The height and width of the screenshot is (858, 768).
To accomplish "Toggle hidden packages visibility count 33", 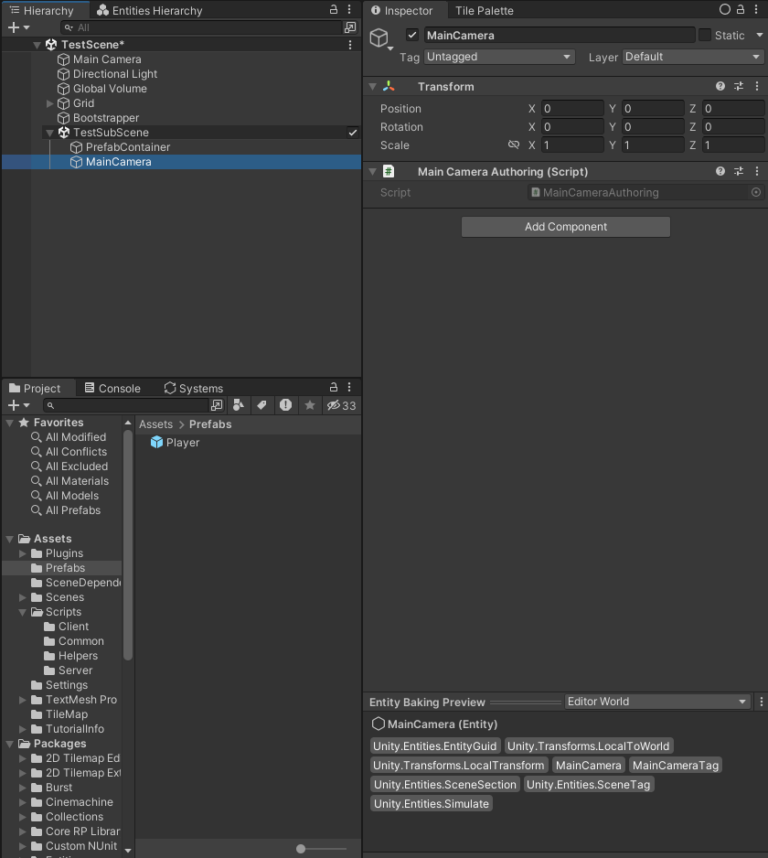I will point(341,405).
